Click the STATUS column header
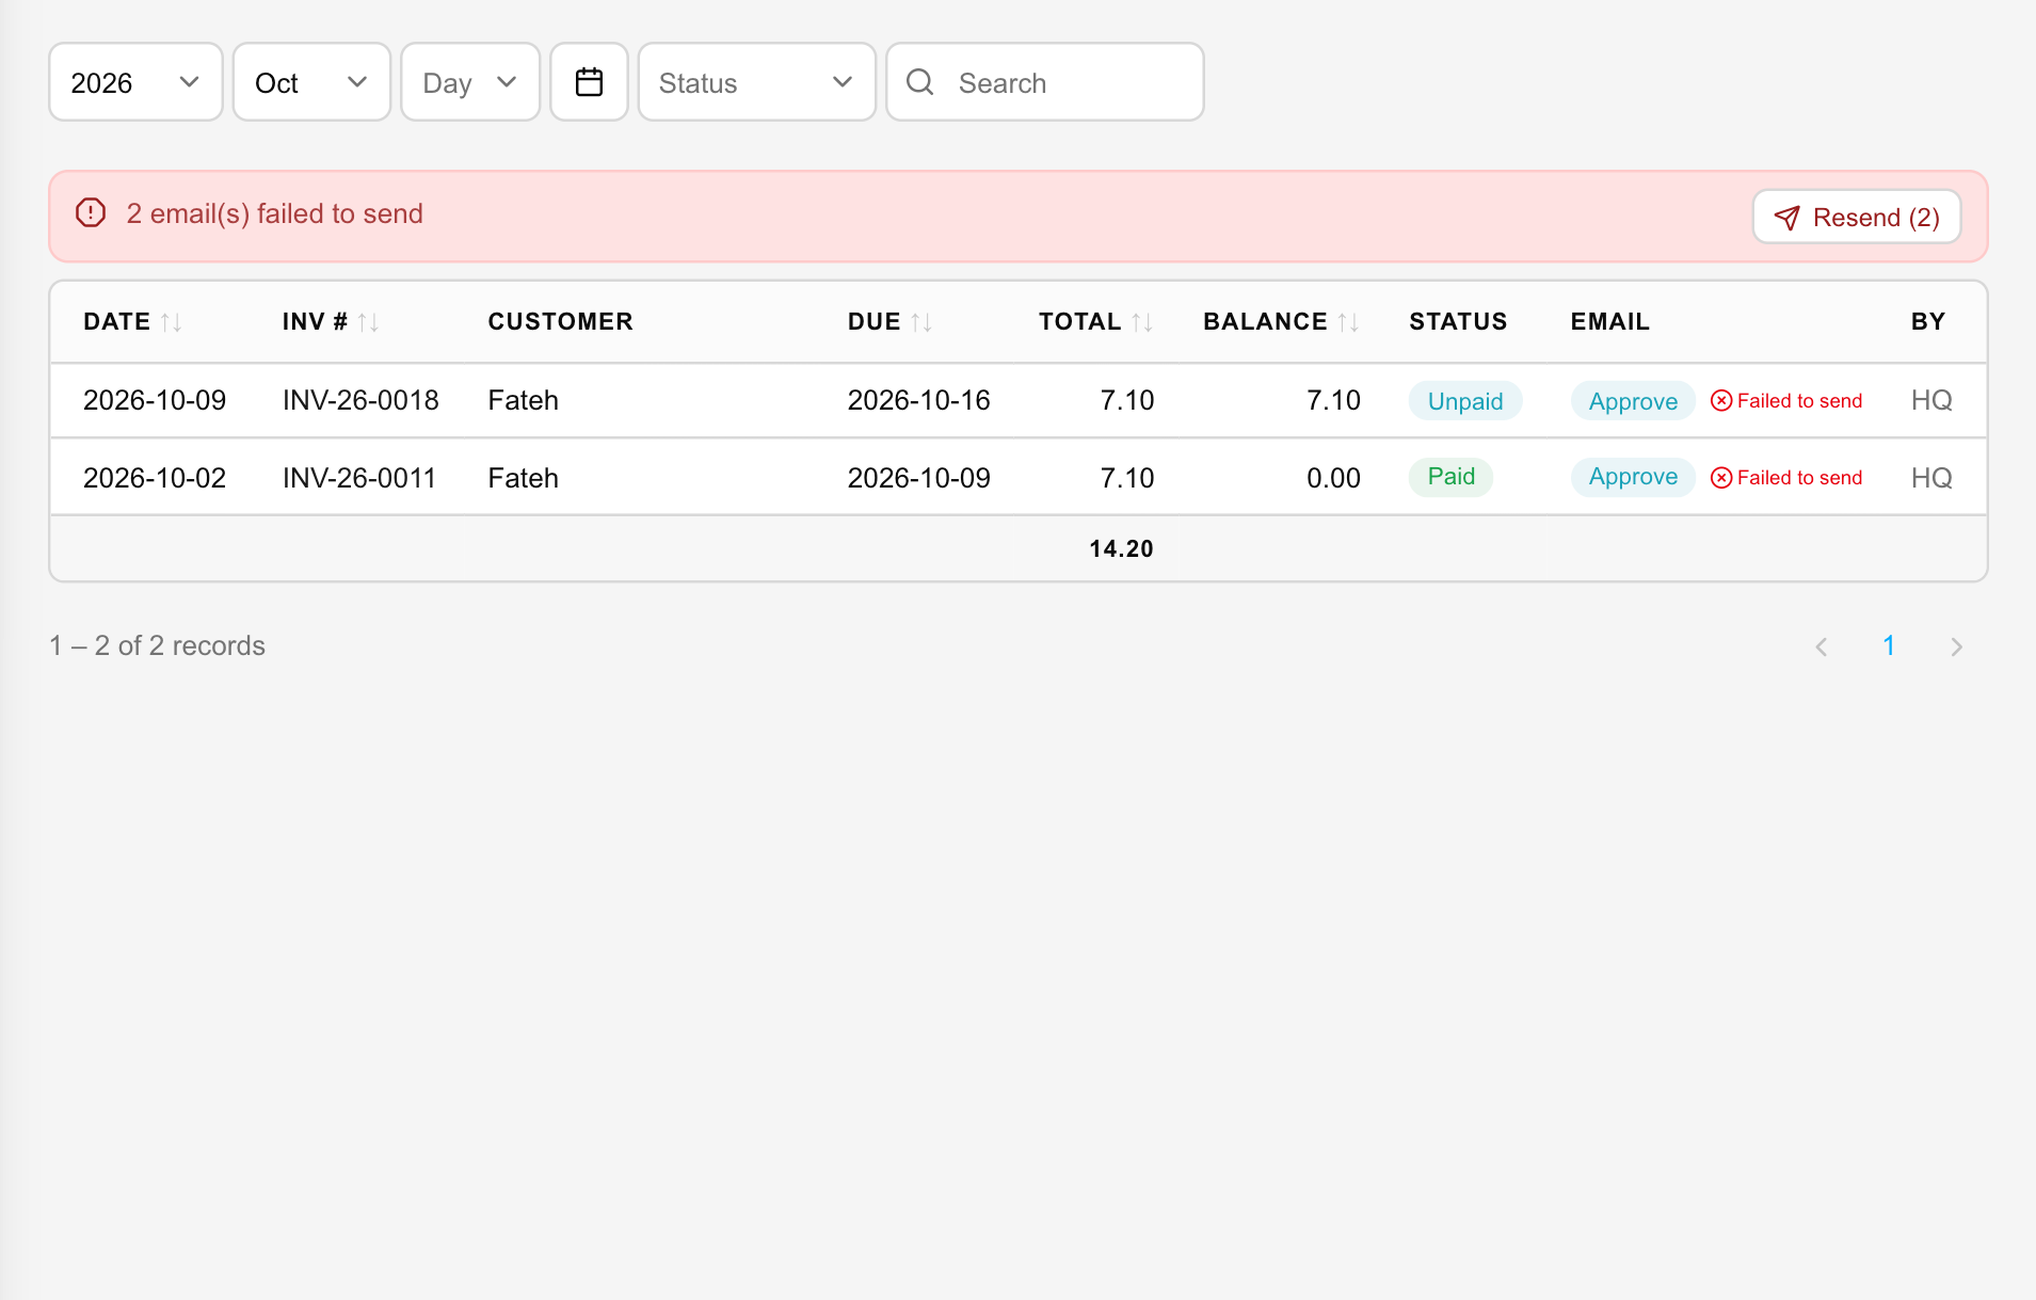The image size is (2036, 1300). (x=1458, y=322)
